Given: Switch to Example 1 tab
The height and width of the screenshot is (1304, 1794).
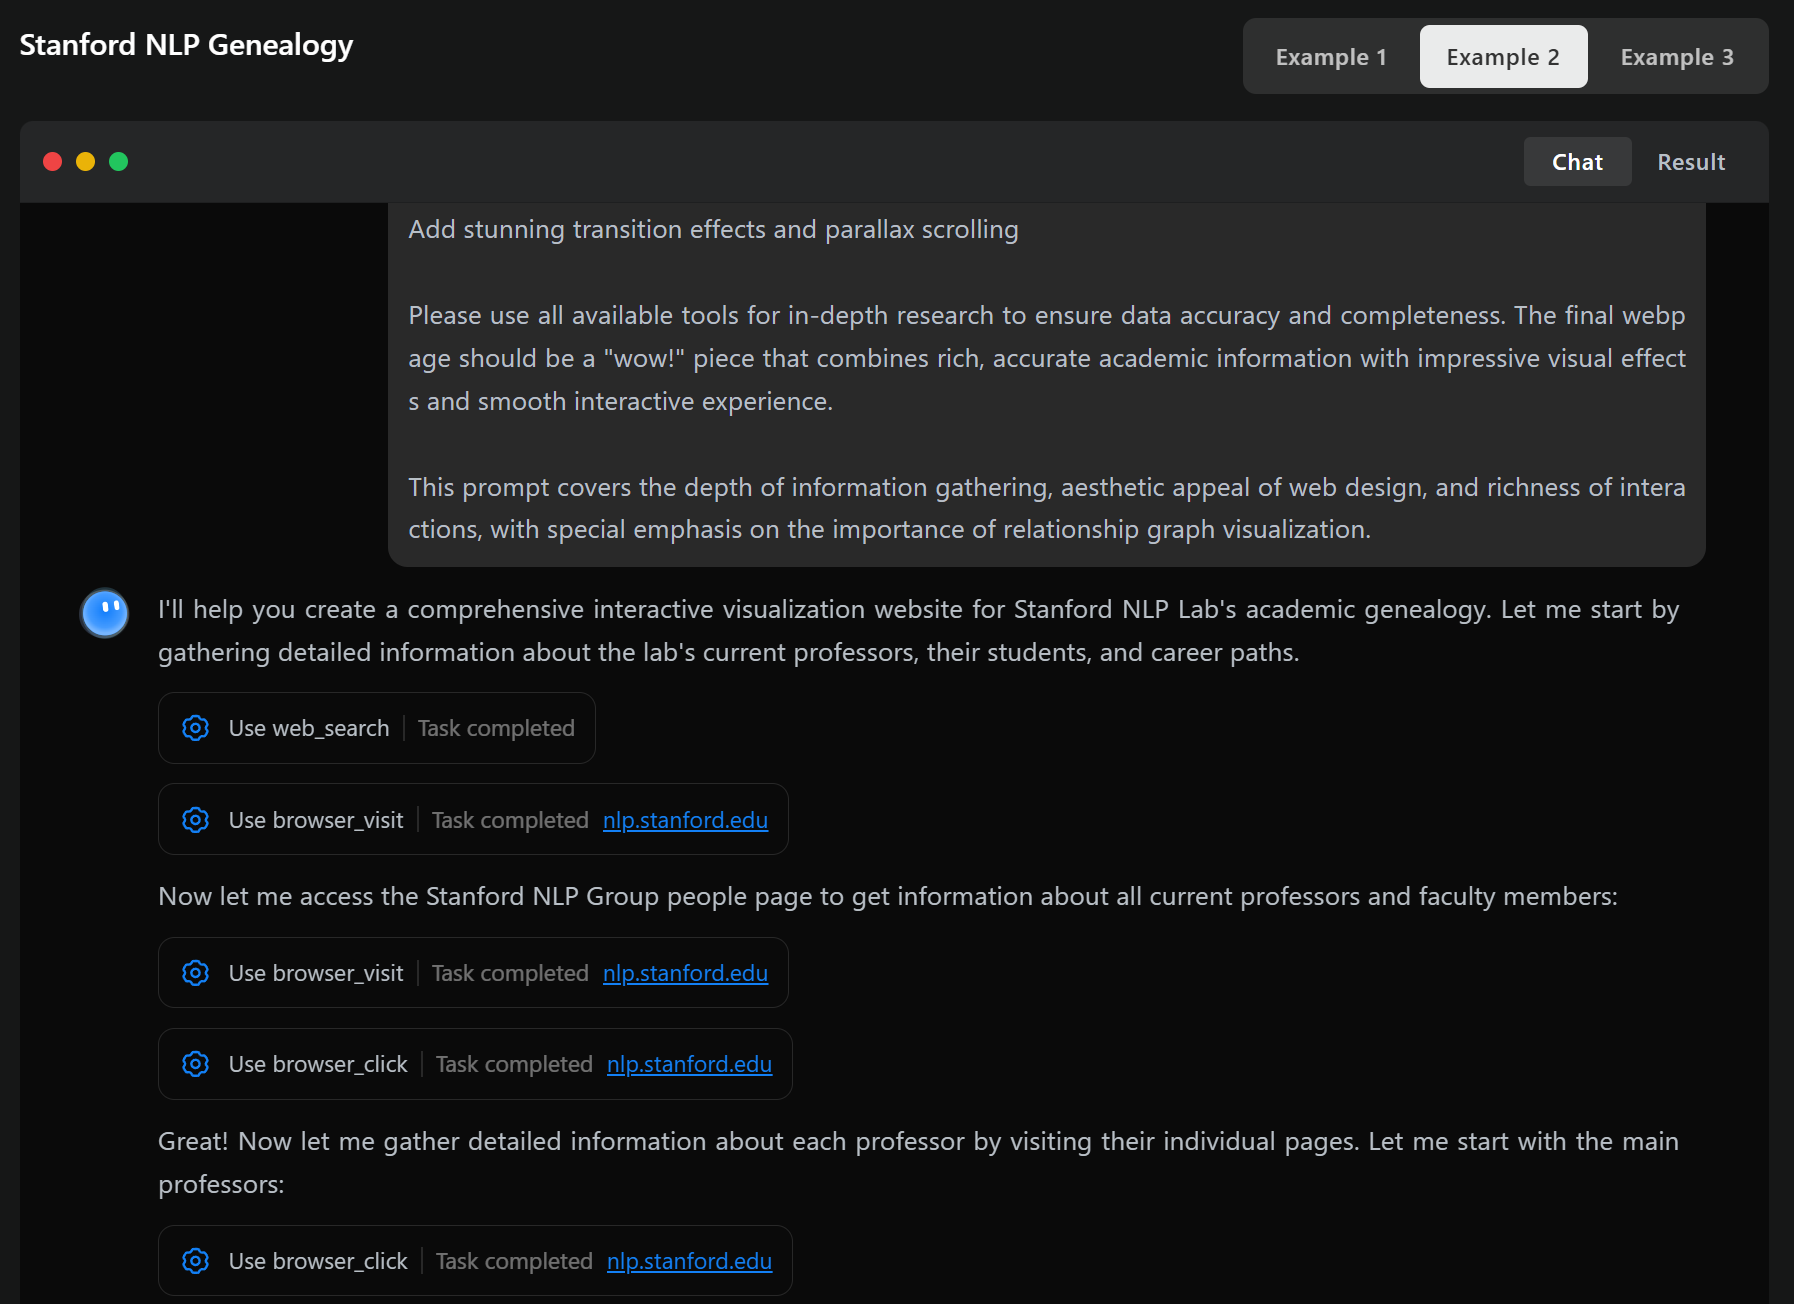Looking at the screenshot, I should [1331, 57].
